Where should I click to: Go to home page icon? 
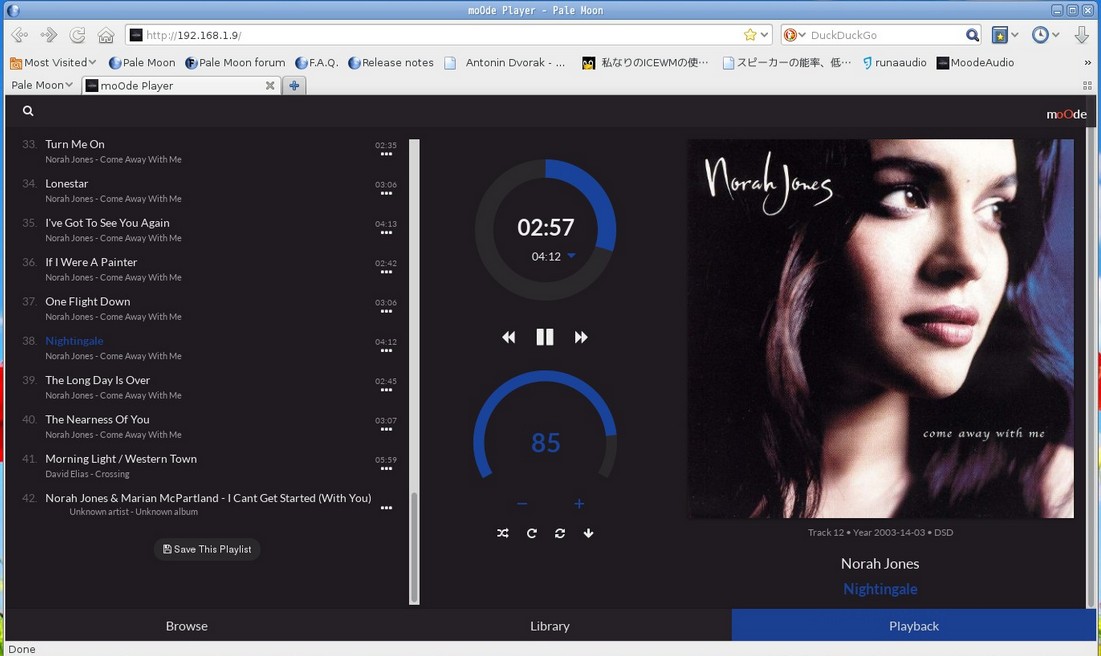[106, 34]
